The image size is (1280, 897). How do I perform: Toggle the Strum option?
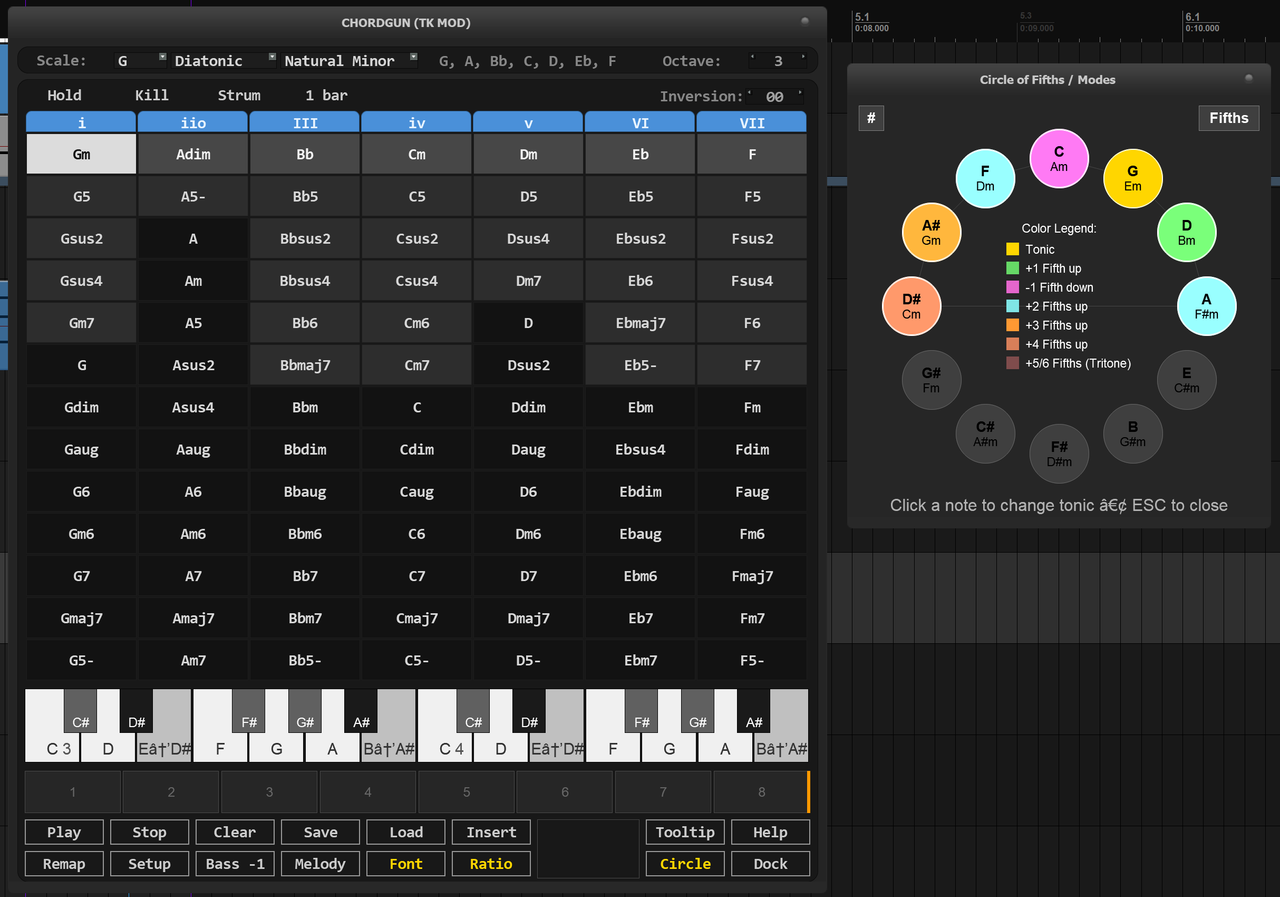(x=239, y=96)
